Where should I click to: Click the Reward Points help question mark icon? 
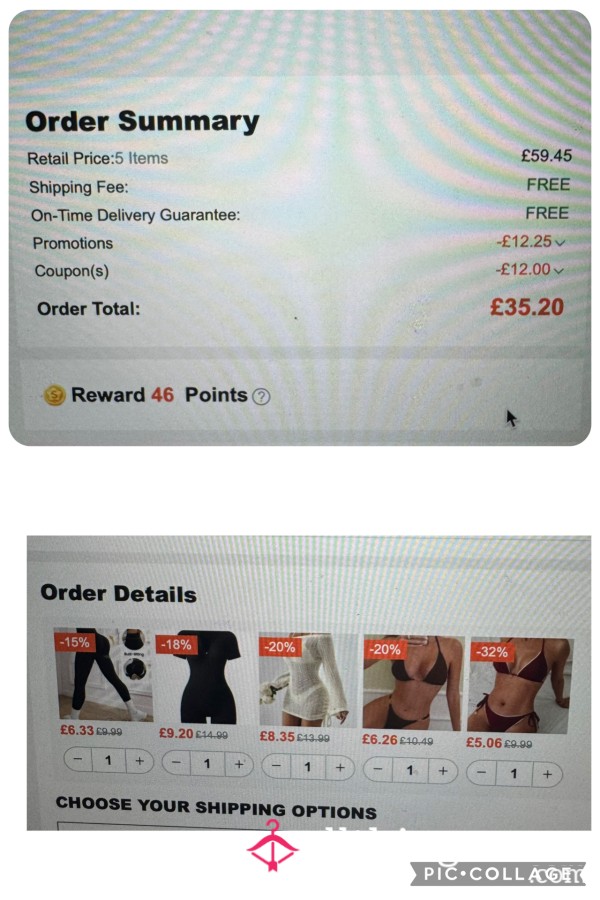[261, 397]
